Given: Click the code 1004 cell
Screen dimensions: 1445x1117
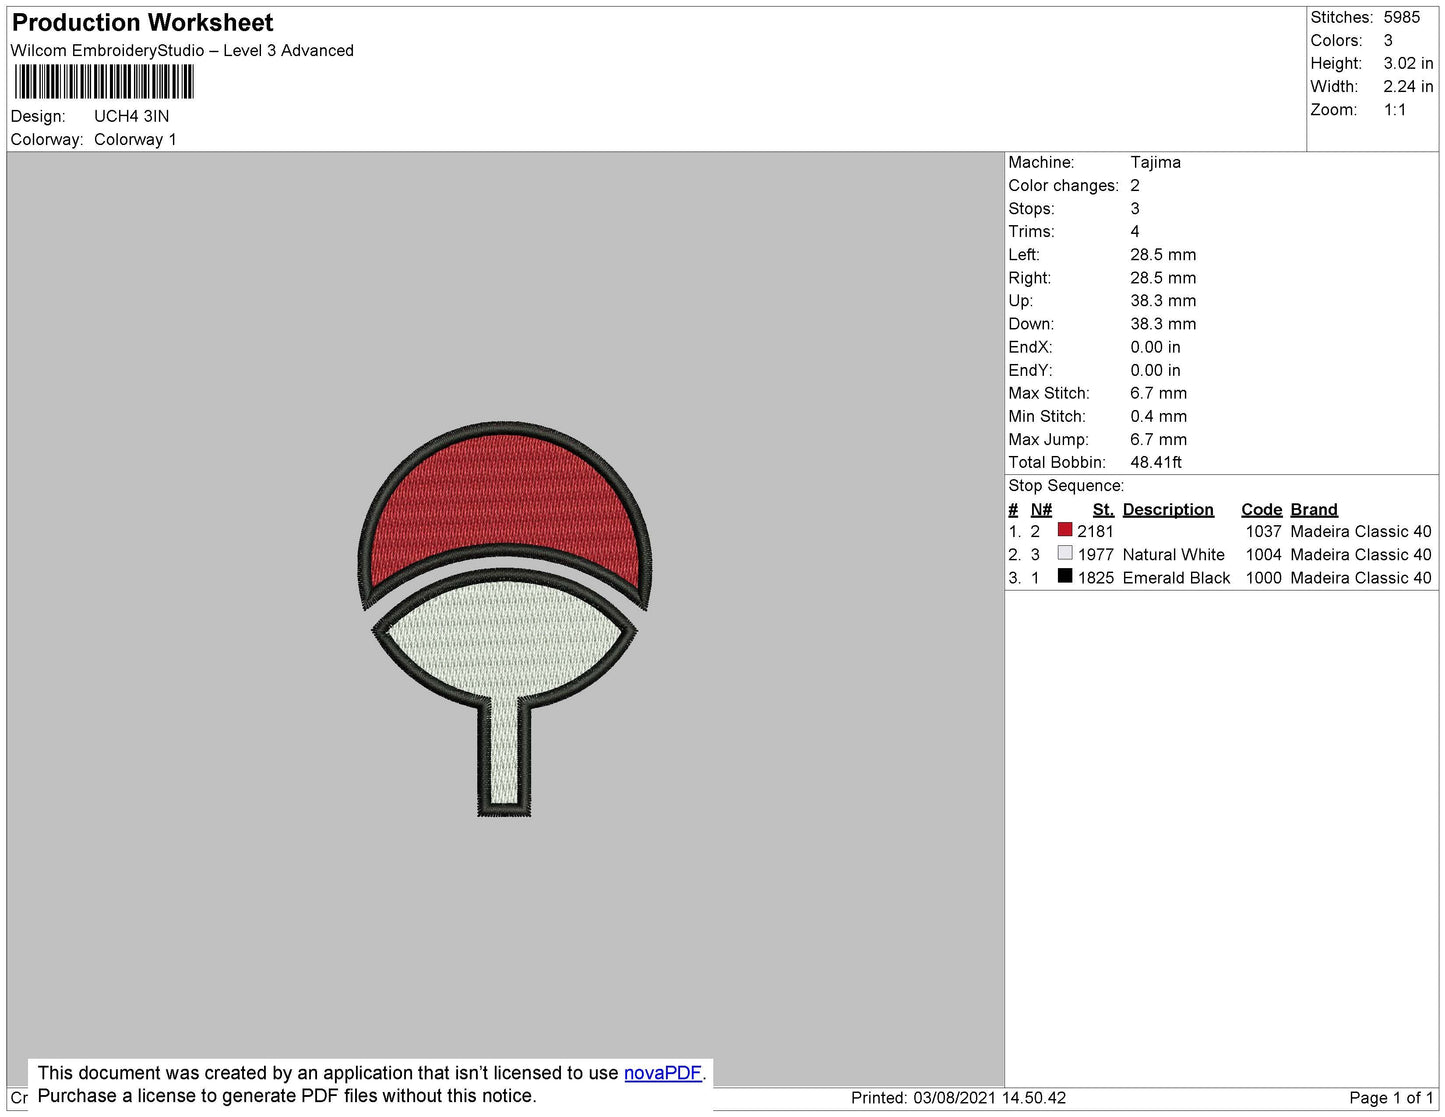Looking at the screenshot, I should tap(1263, 555).
